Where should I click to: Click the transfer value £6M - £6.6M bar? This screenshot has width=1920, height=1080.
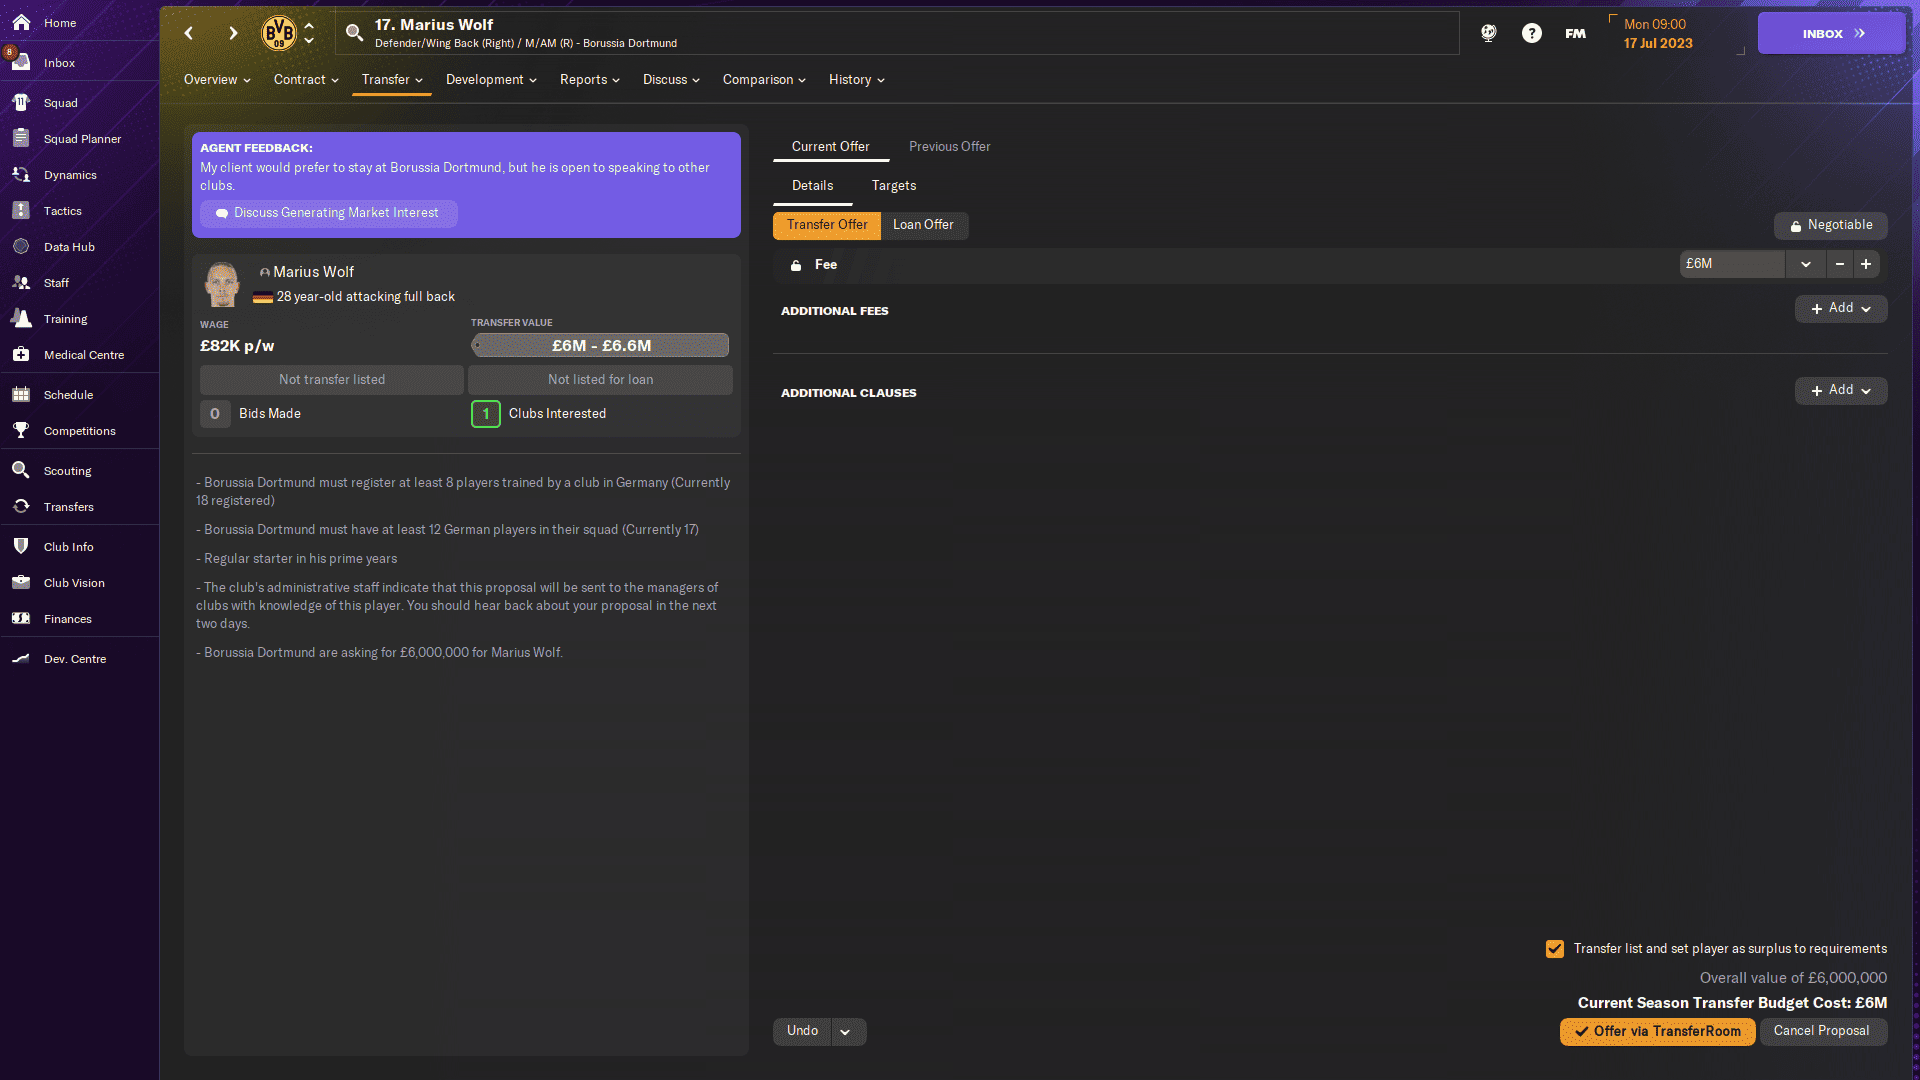[x=600, y=345]
